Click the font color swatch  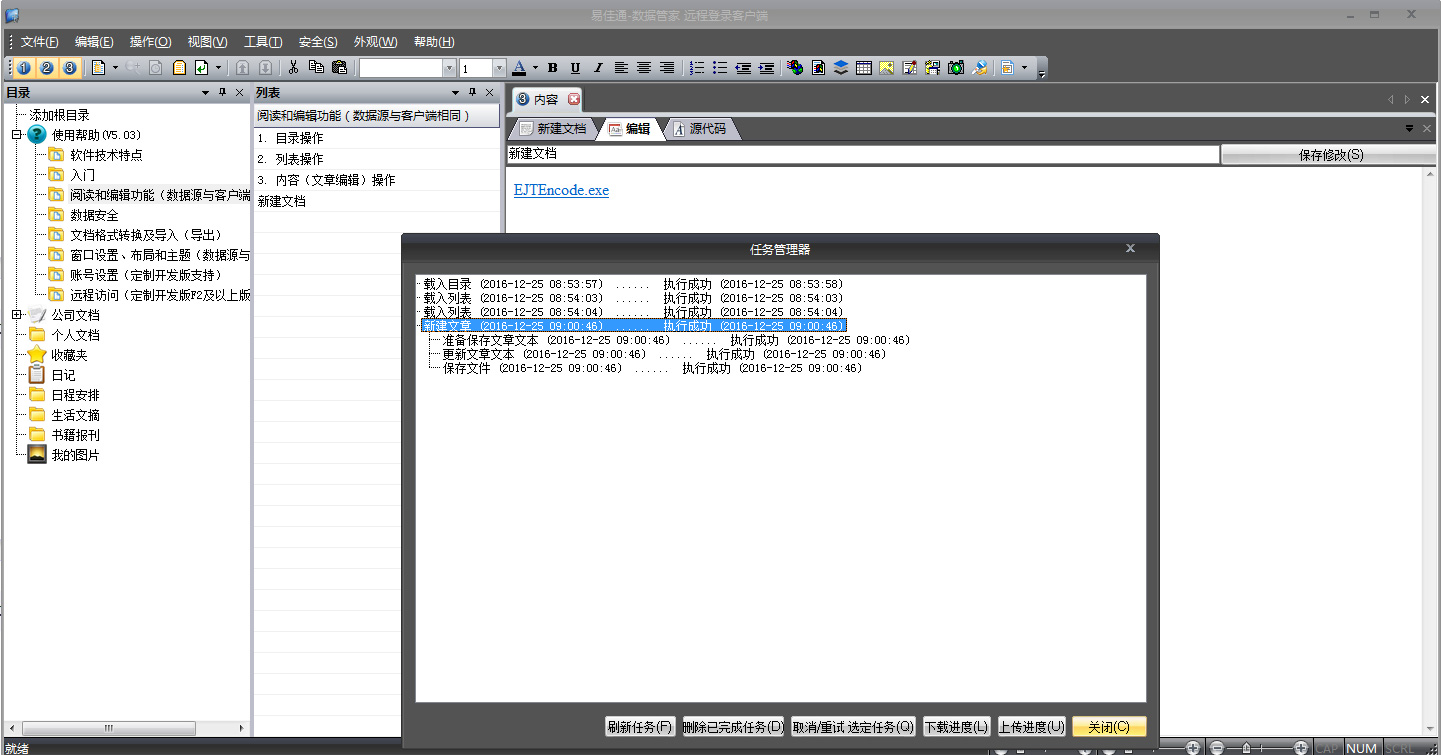coord(519,68)
